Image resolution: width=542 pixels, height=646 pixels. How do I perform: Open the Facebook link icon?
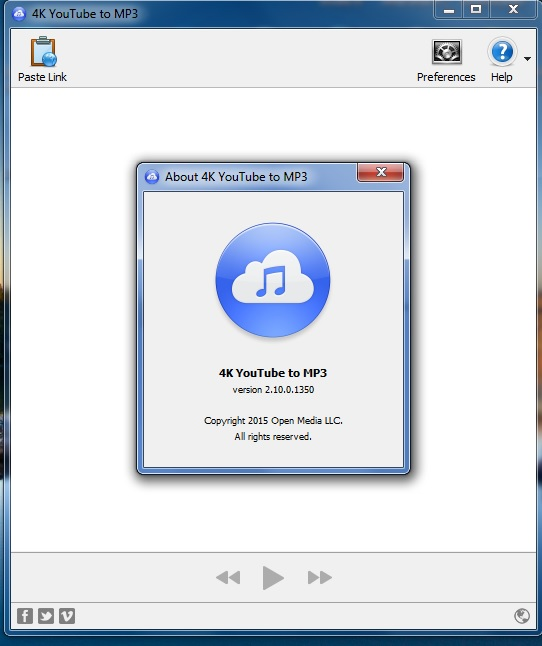click(25, 616)
